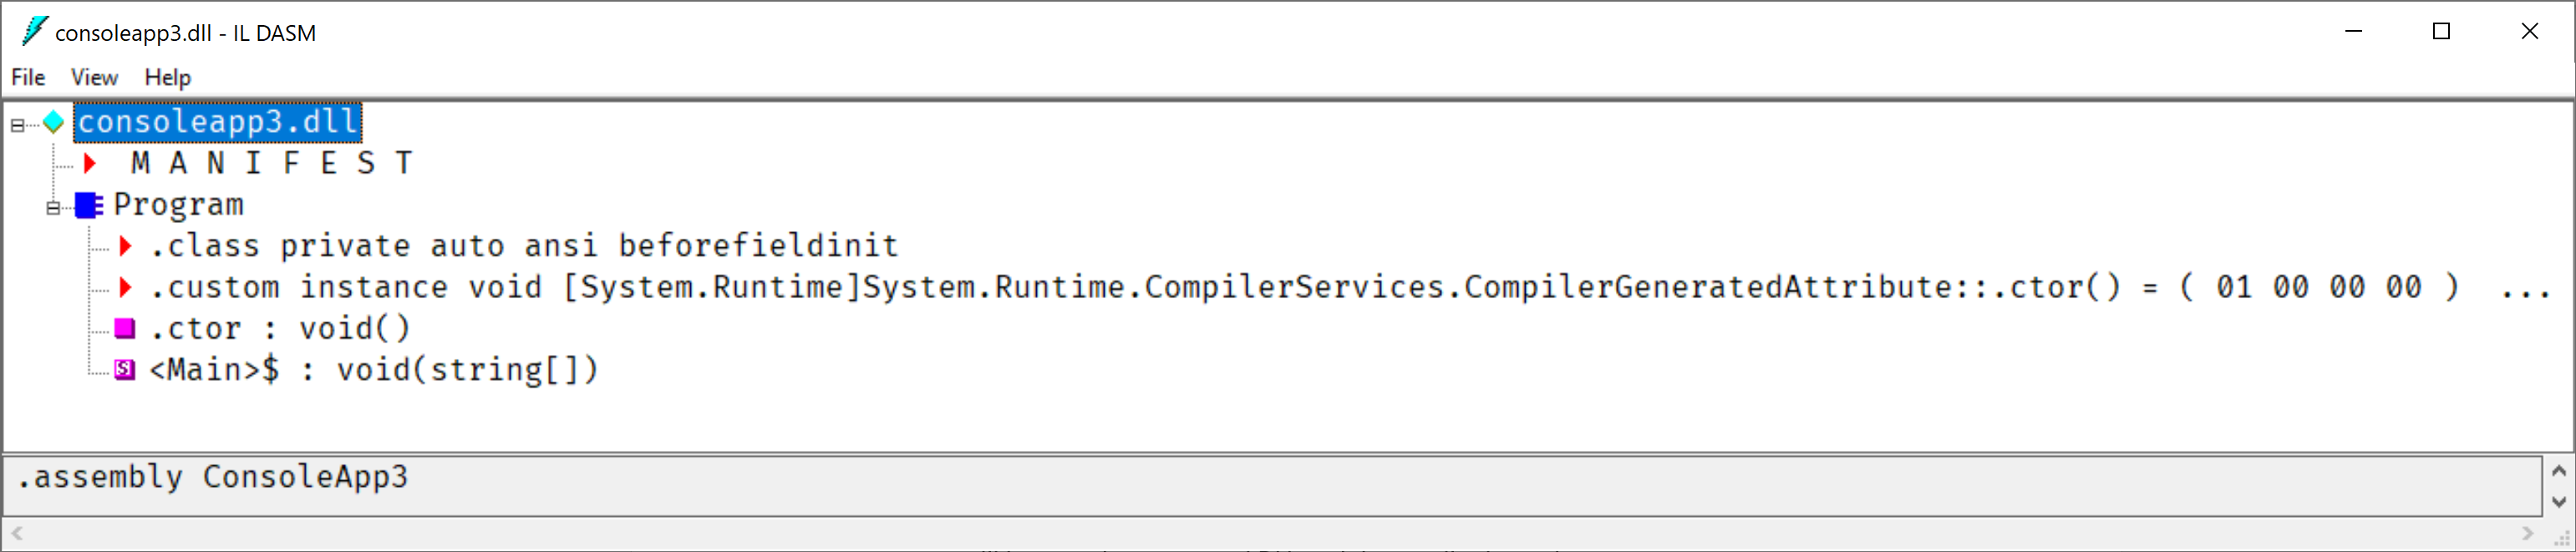Click the static method icon beside <Main>$

[125, 370]
